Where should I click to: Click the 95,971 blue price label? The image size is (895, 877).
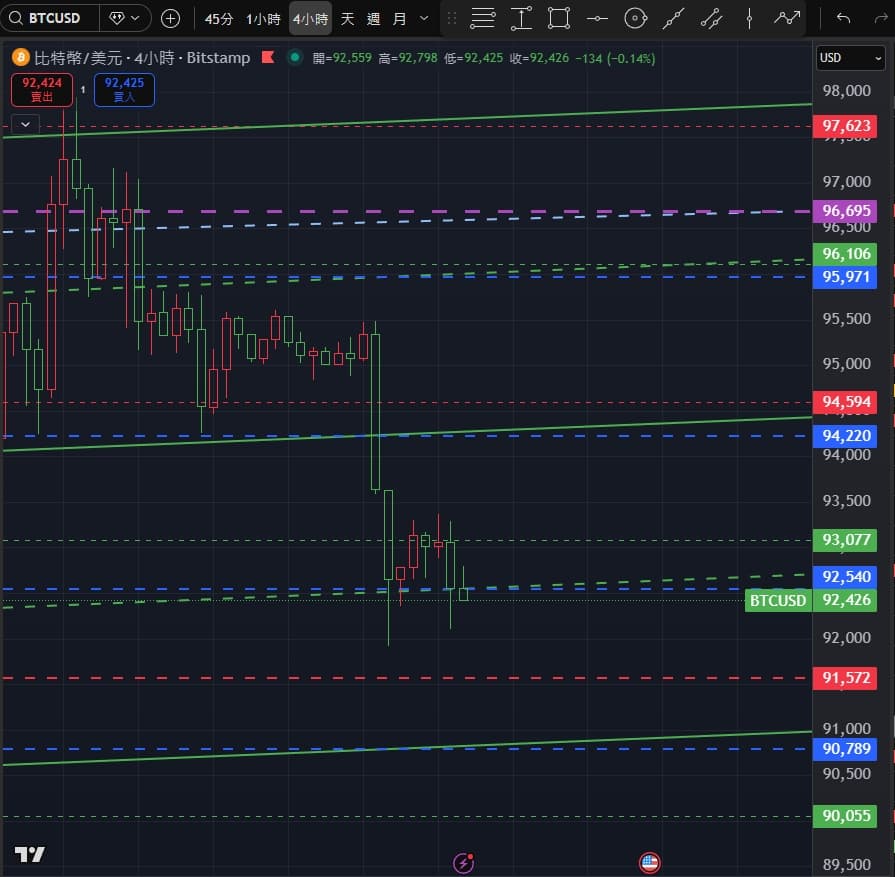coord(845,277)
